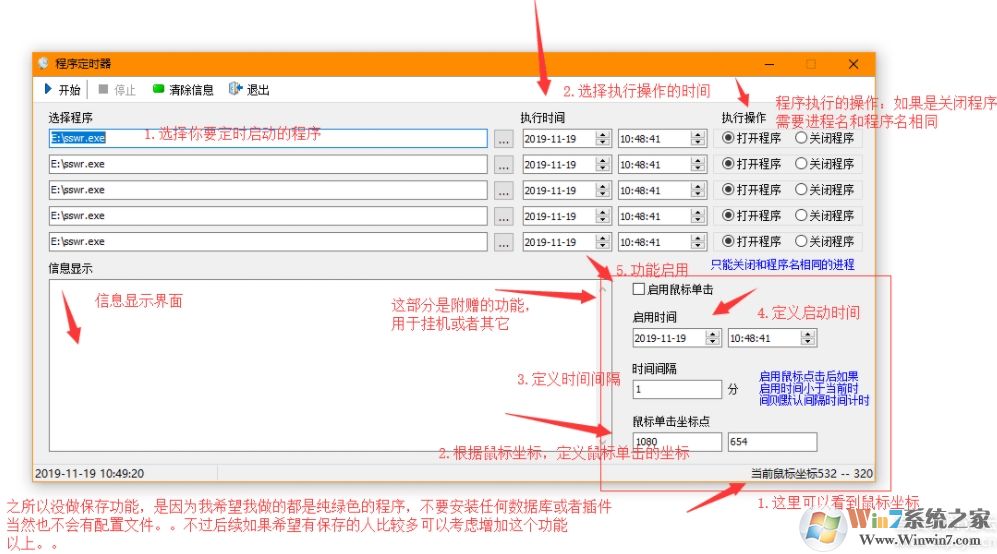Select 打开程序 in the fifth row

pyautogui.click(x=751, y=242)
